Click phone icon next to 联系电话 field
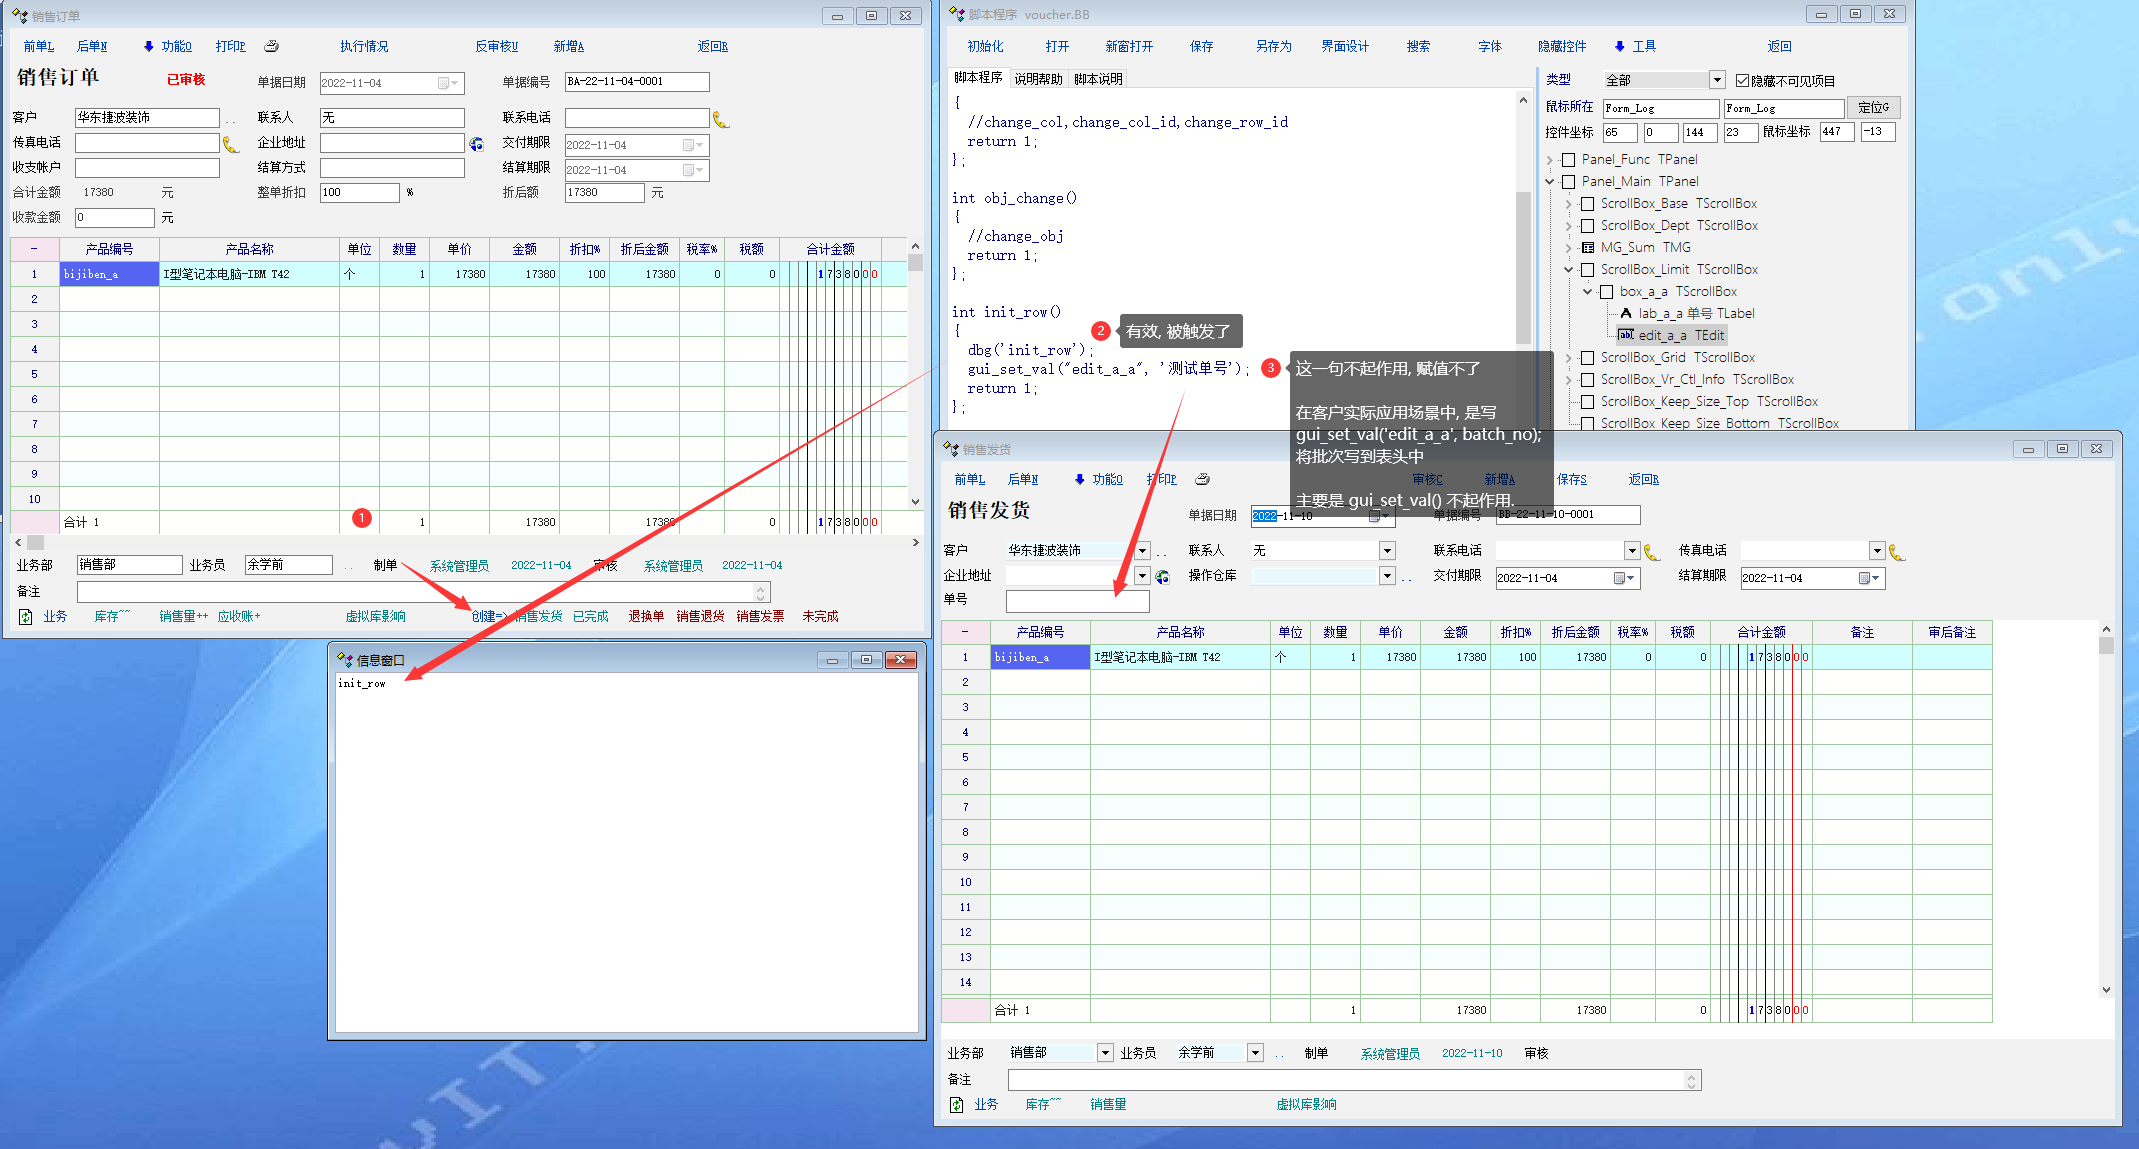The width and height of the screenshot is (2139, 1149). click(x=720, y=119)
